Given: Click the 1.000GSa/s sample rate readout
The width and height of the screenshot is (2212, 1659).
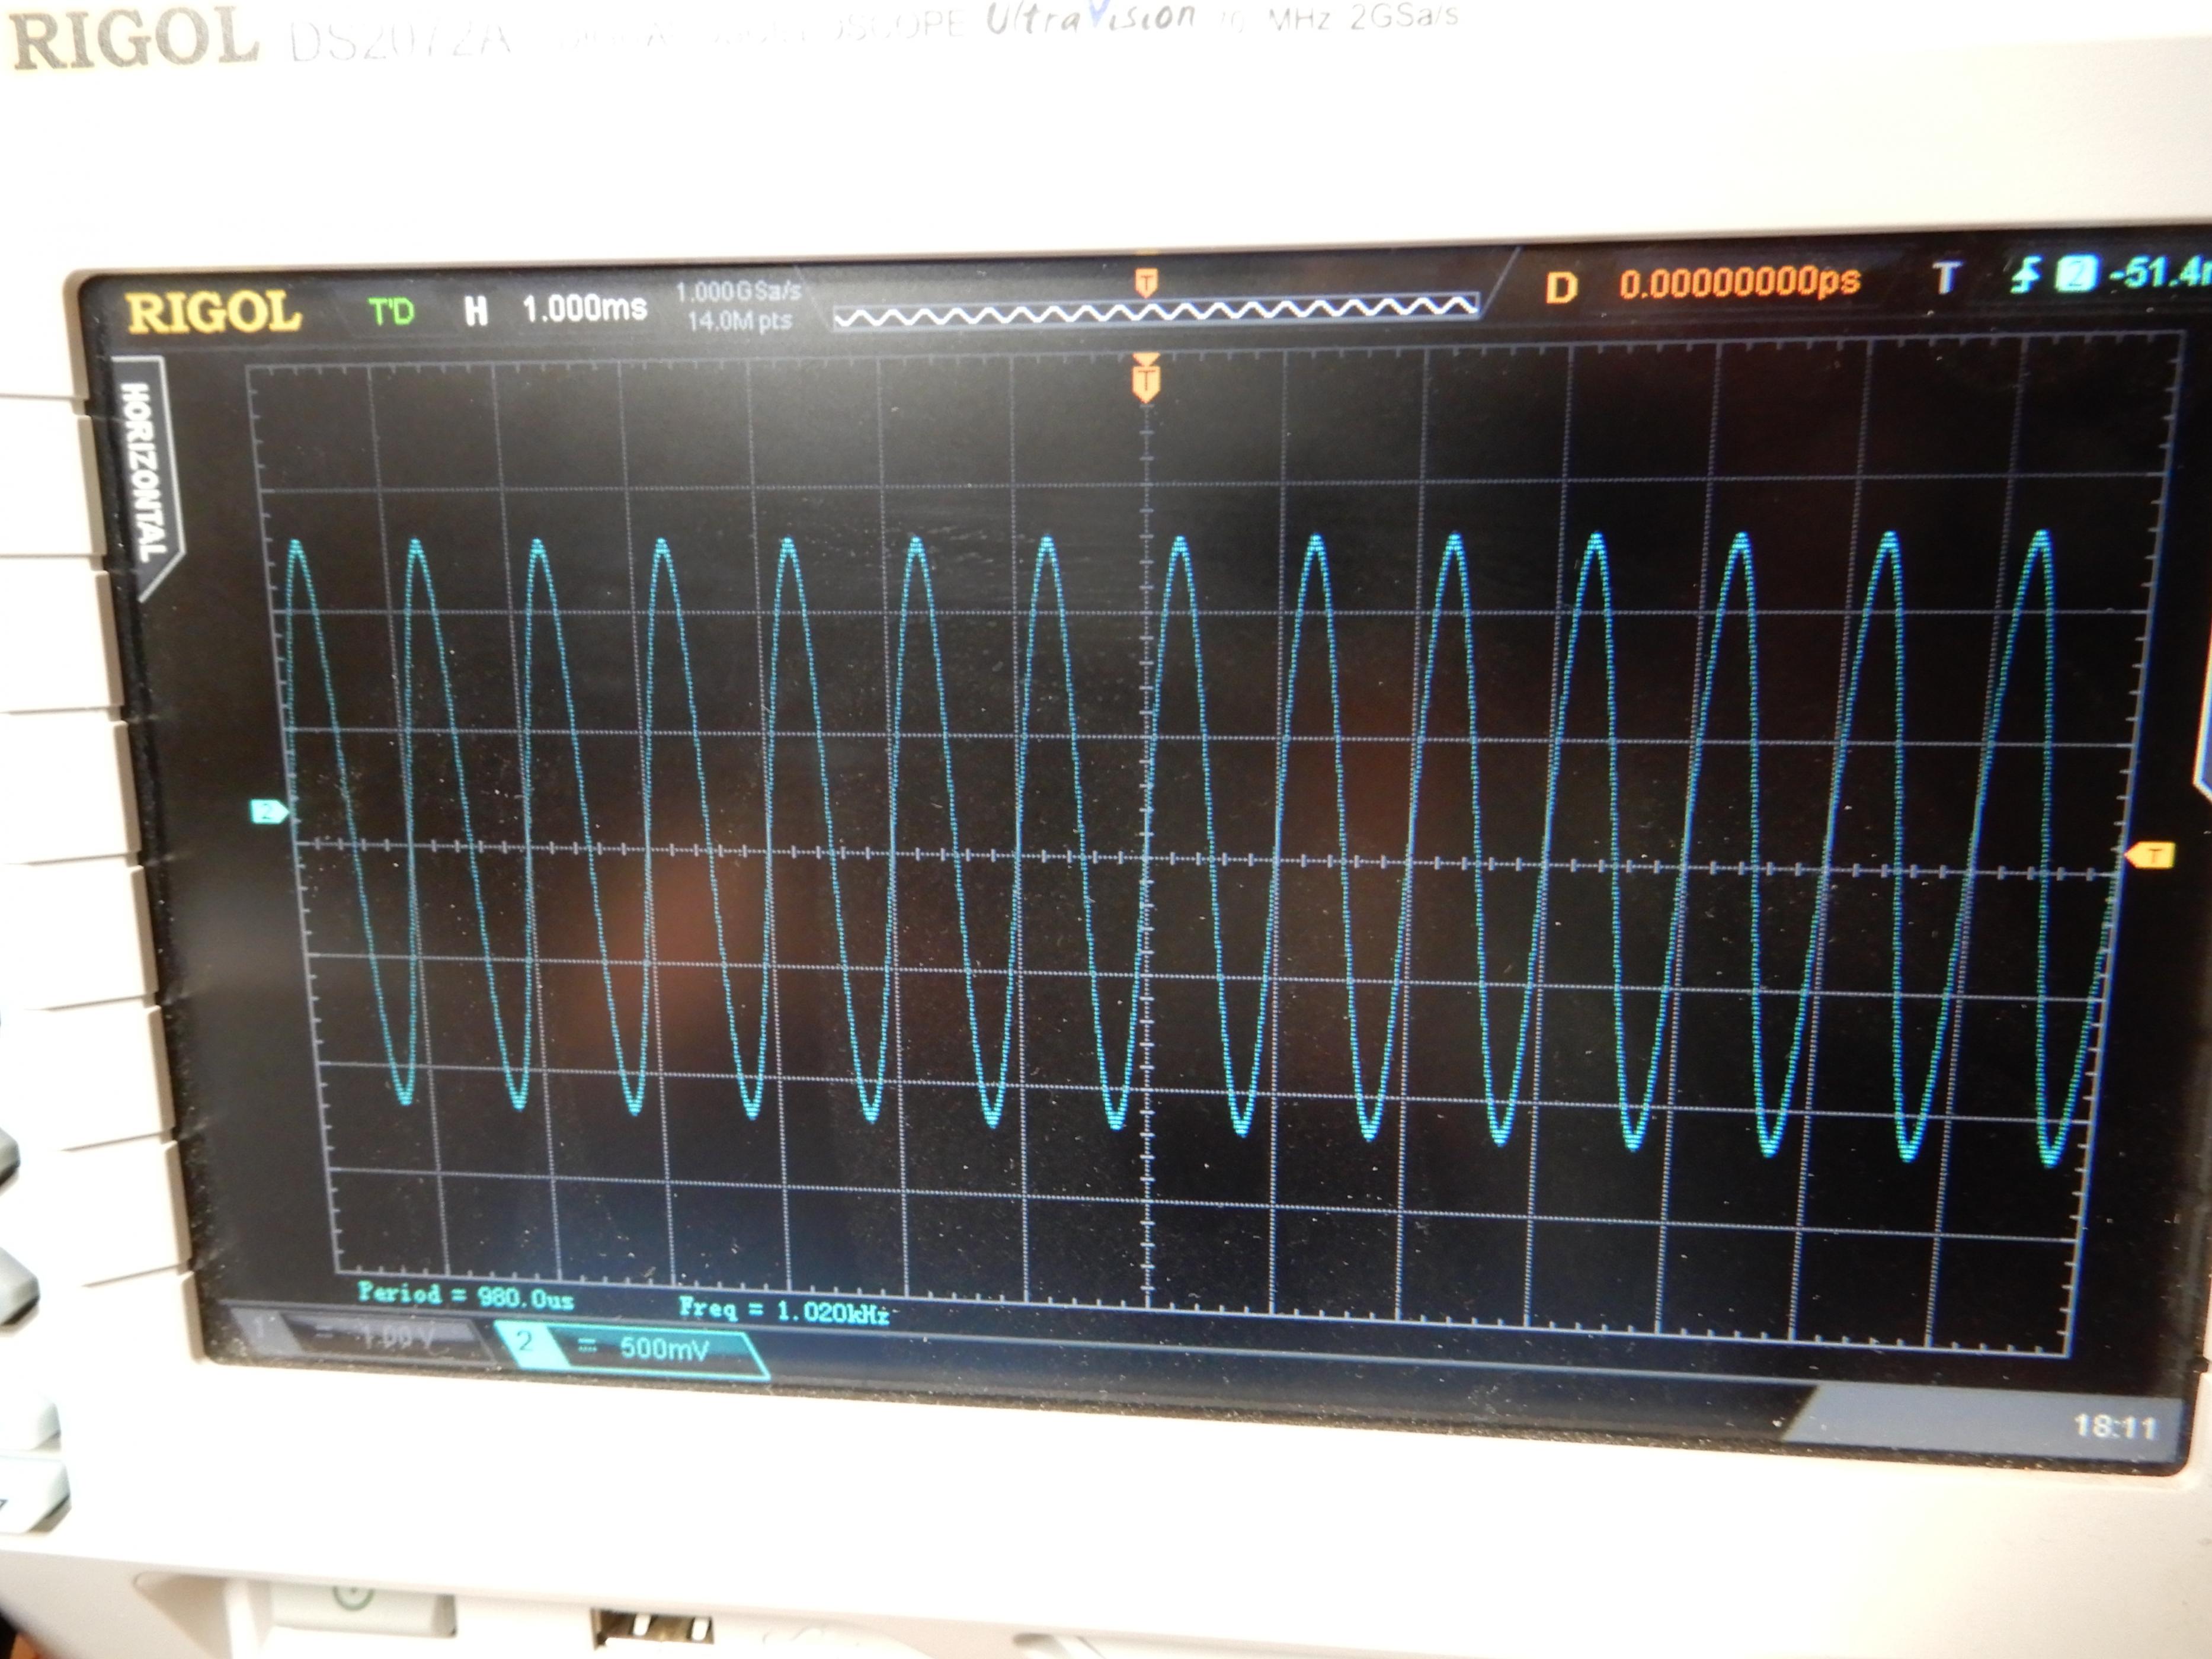Looking at the screenshot, I should (x=738, y=292).
